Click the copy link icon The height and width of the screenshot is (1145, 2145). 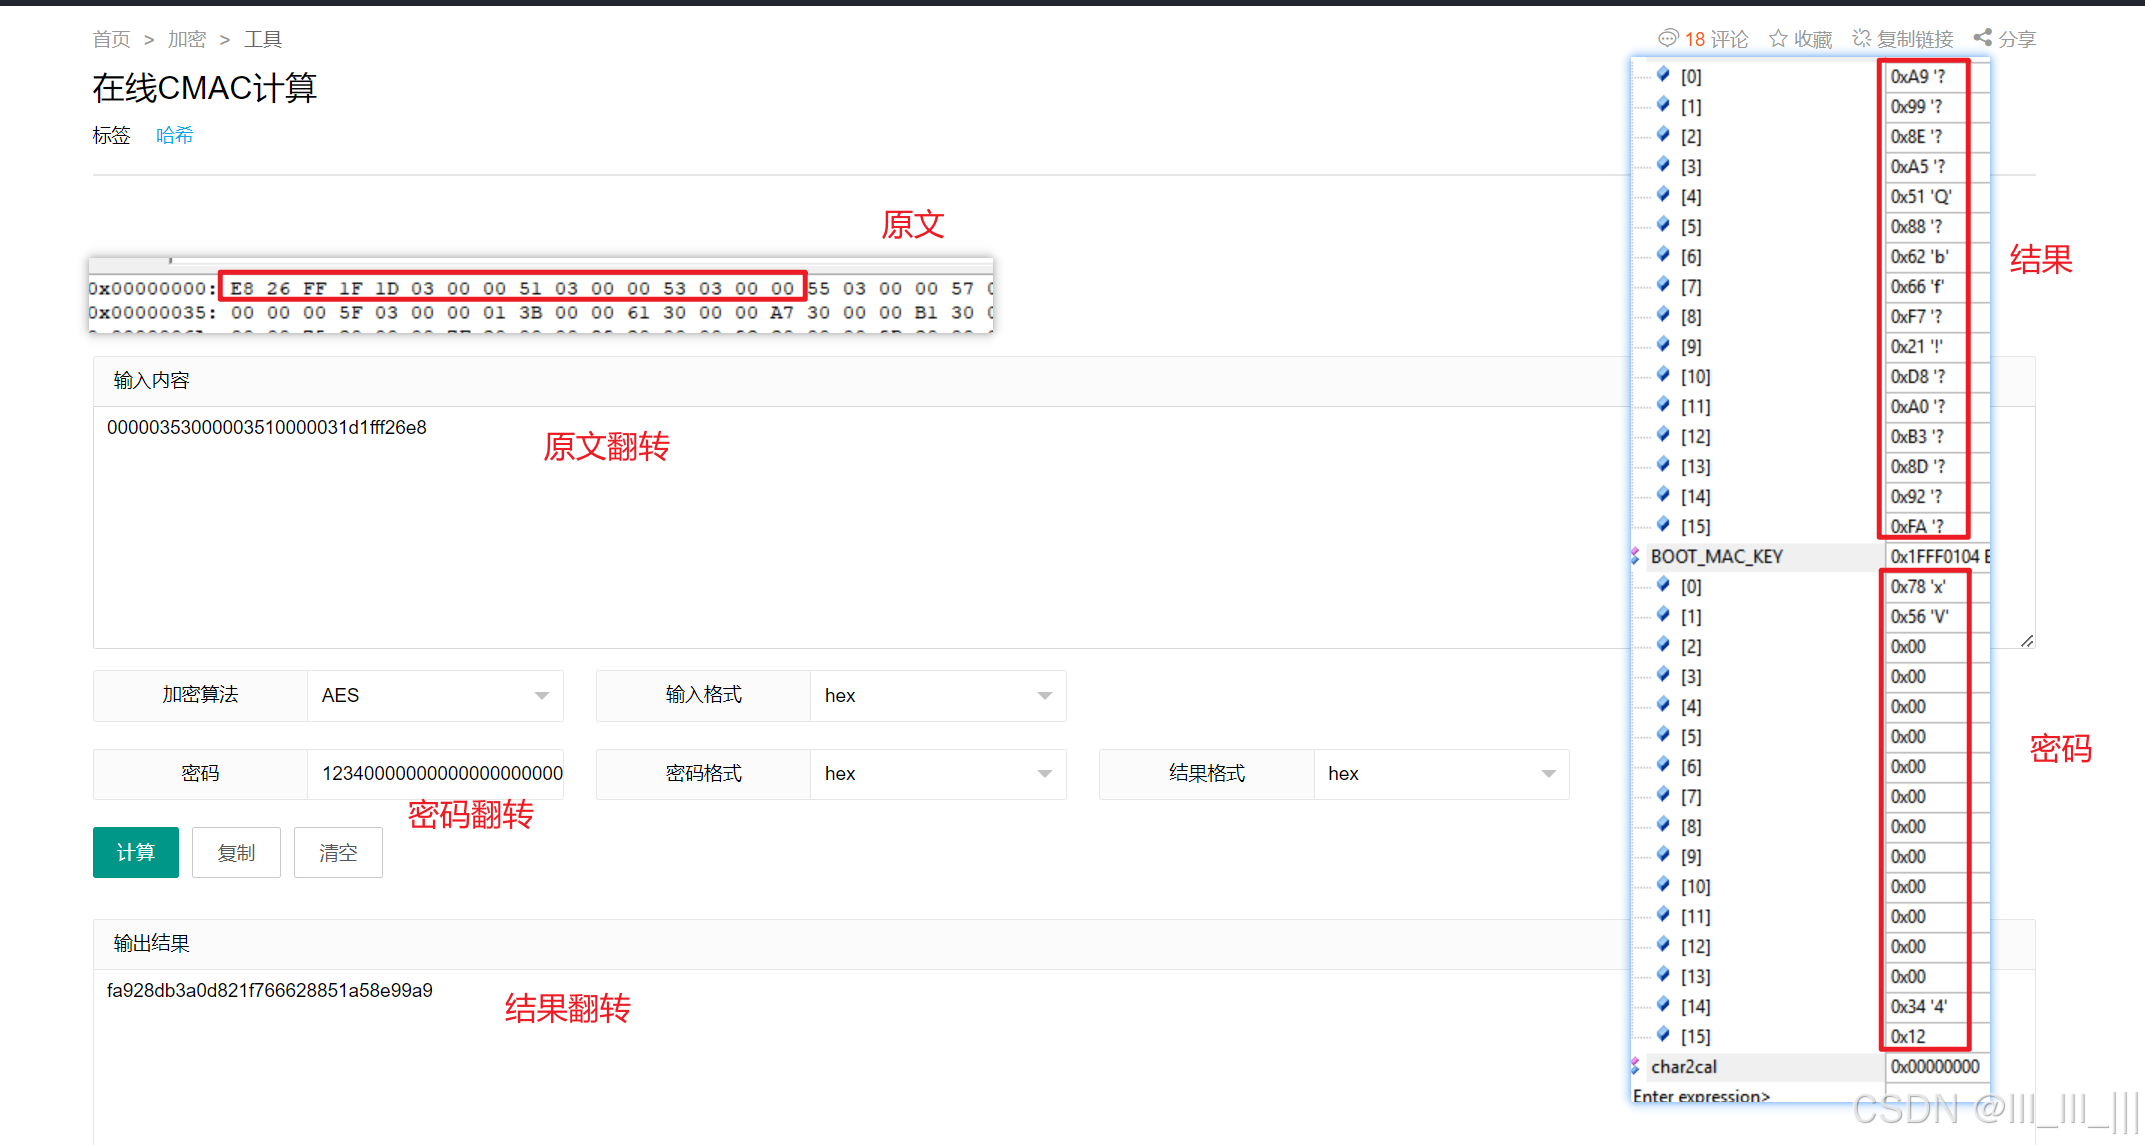click(x=1861, y=38)
